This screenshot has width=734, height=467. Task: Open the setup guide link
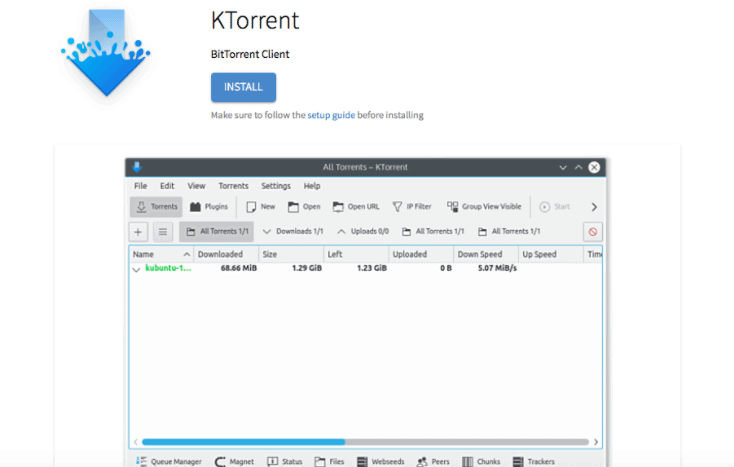(331, 115)
